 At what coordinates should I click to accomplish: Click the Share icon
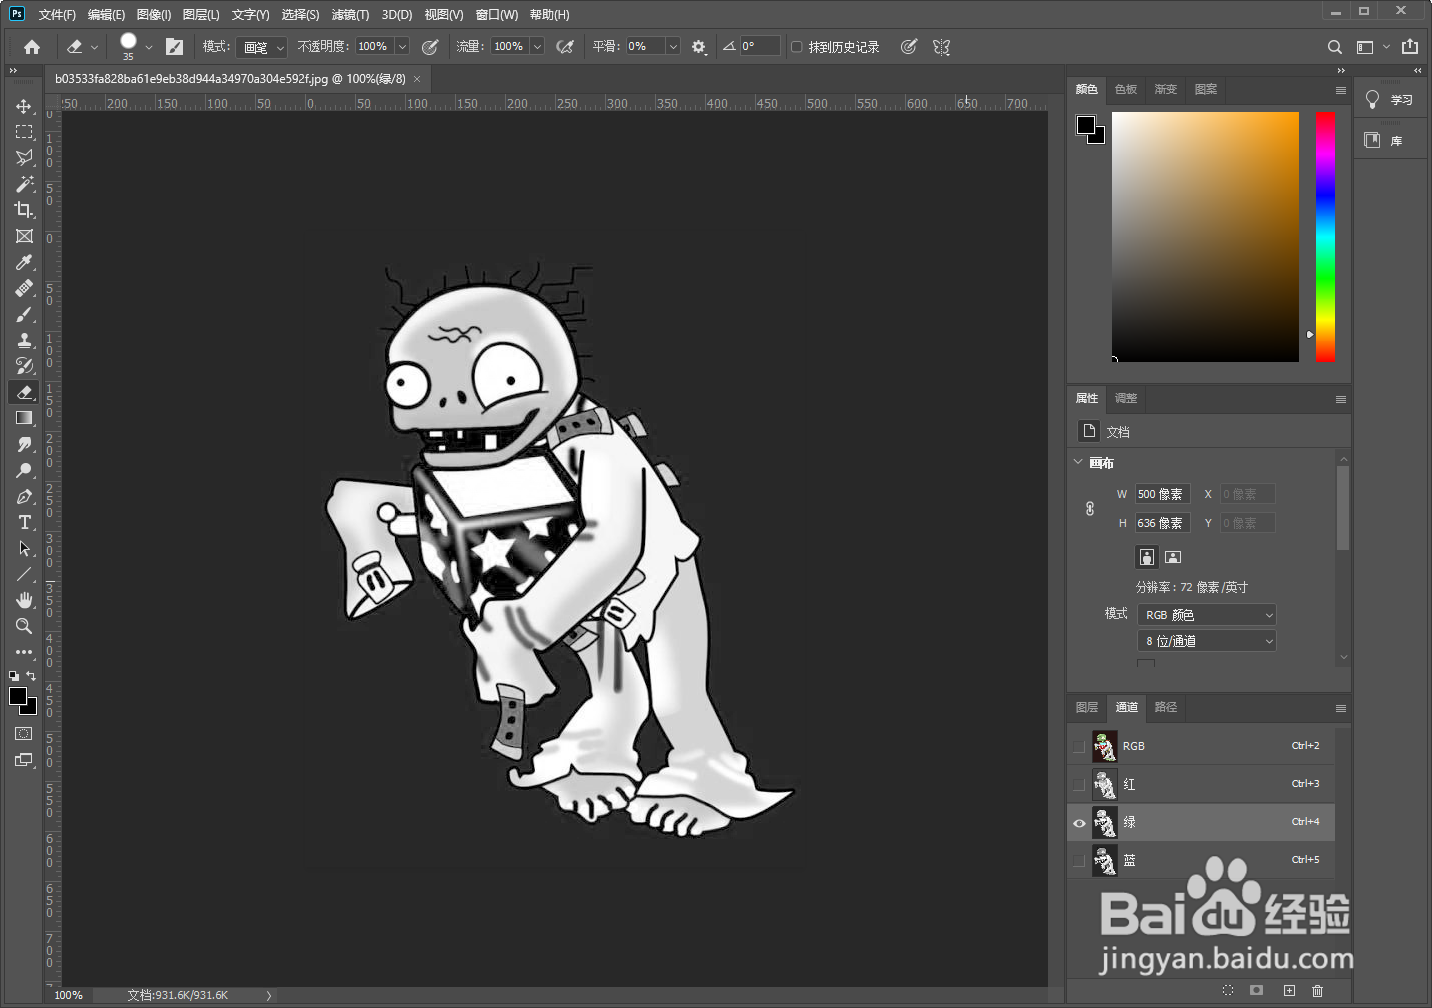click(1410, 47)
